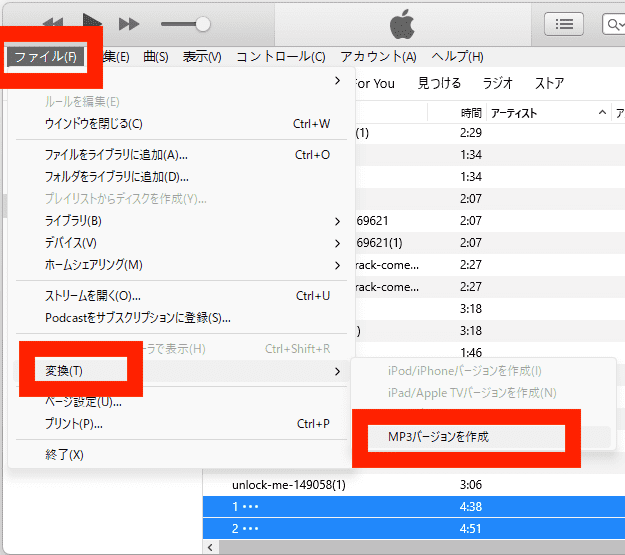Viewport: 625px width, 555px height.
Task: Switch to the ラジオ tab
Action: (x=497, y=83)
